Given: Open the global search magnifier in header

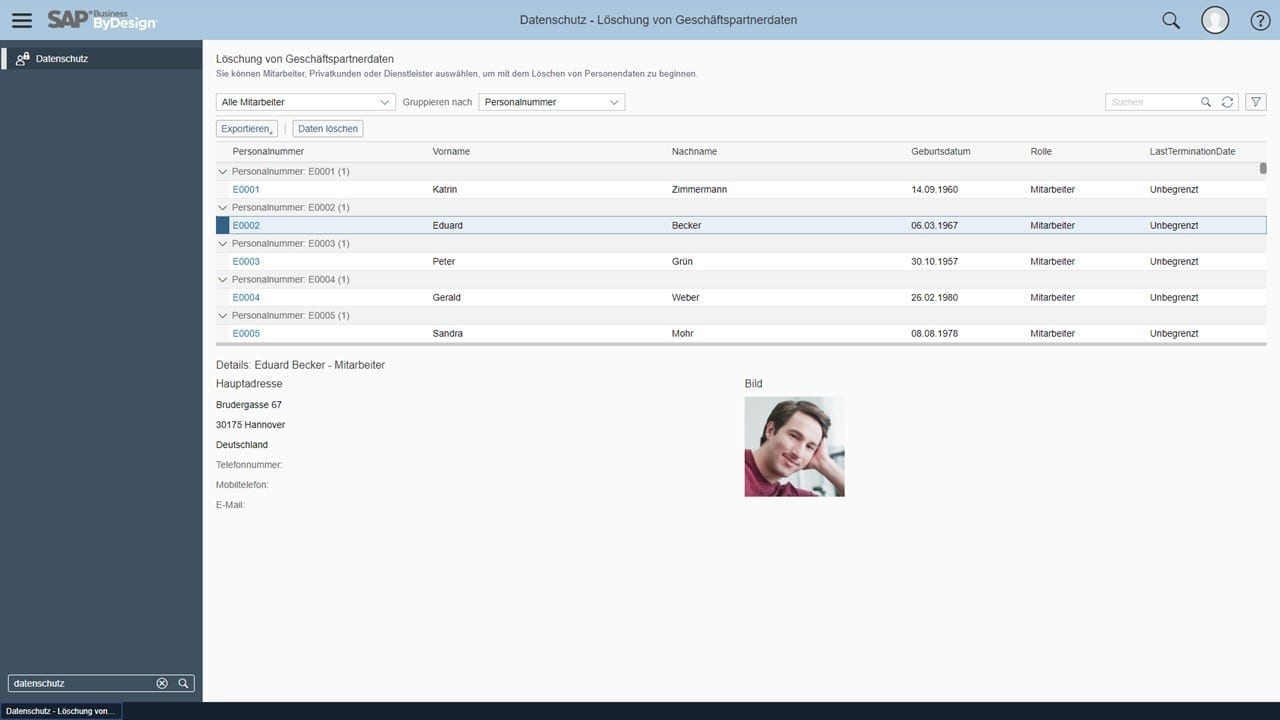Looking at the screenshot, I should point(1171,20).
